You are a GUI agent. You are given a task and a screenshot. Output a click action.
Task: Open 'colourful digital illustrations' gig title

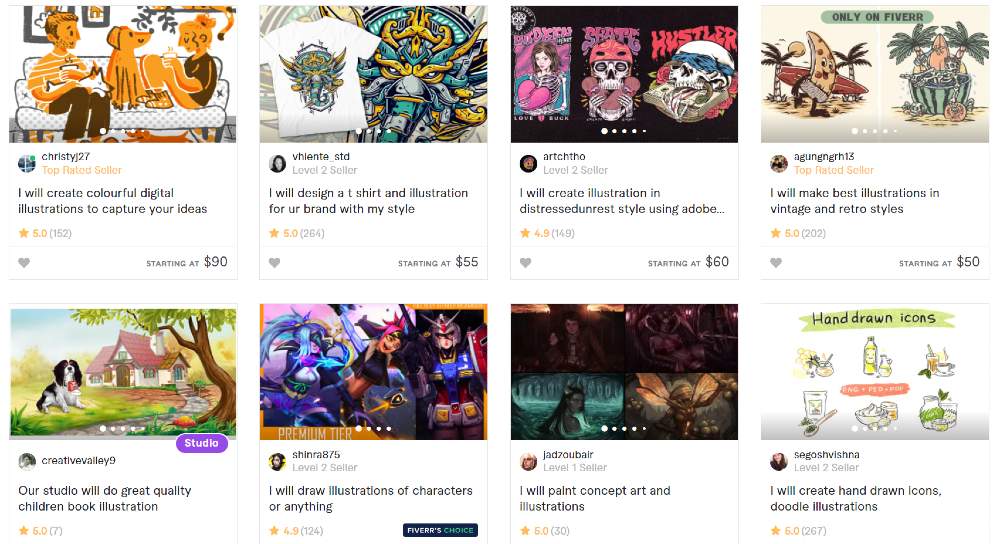(113, 201)
